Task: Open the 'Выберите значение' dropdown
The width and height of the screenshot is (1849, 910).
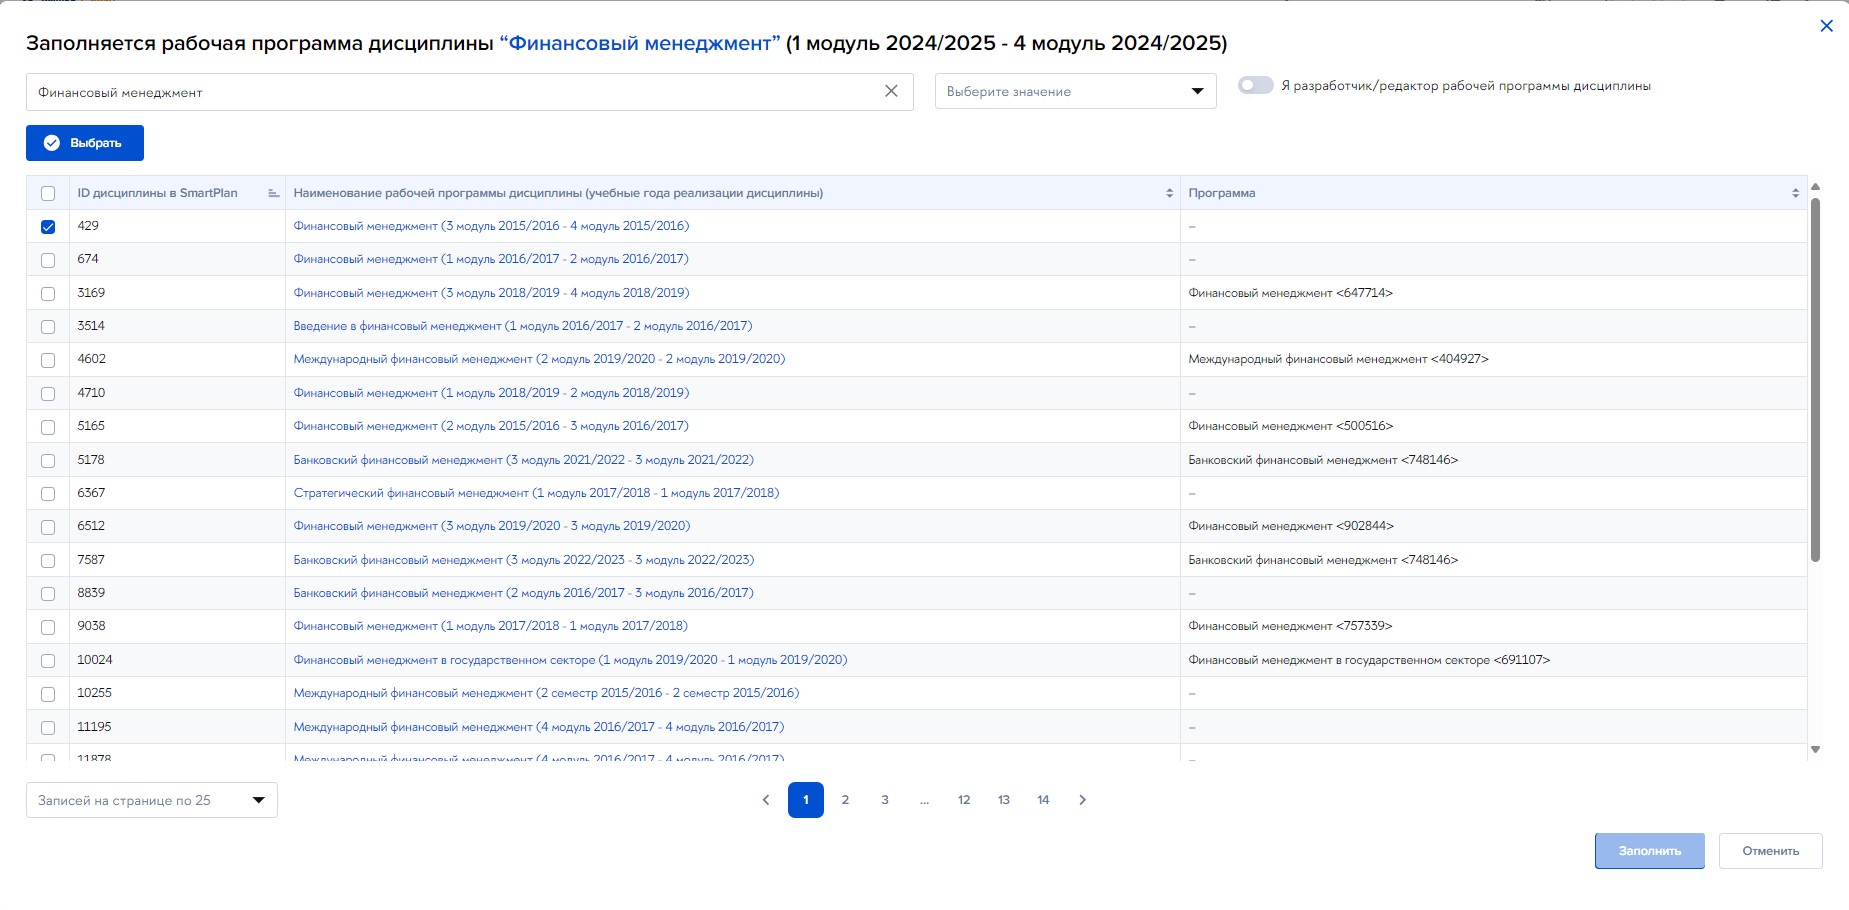Action: pos(1075,91)
